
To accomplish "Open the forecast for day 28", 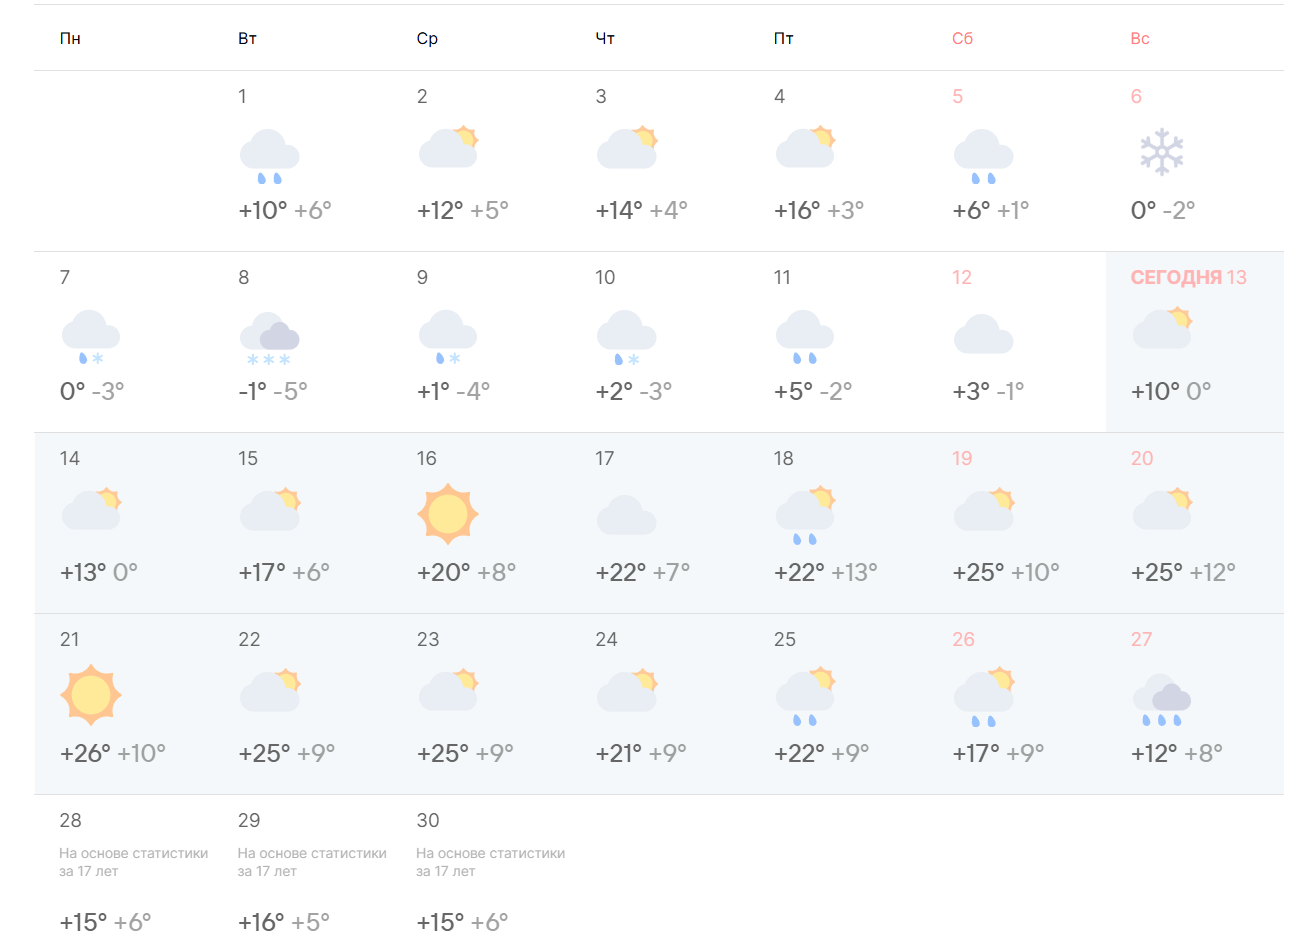I will [70, 821].
